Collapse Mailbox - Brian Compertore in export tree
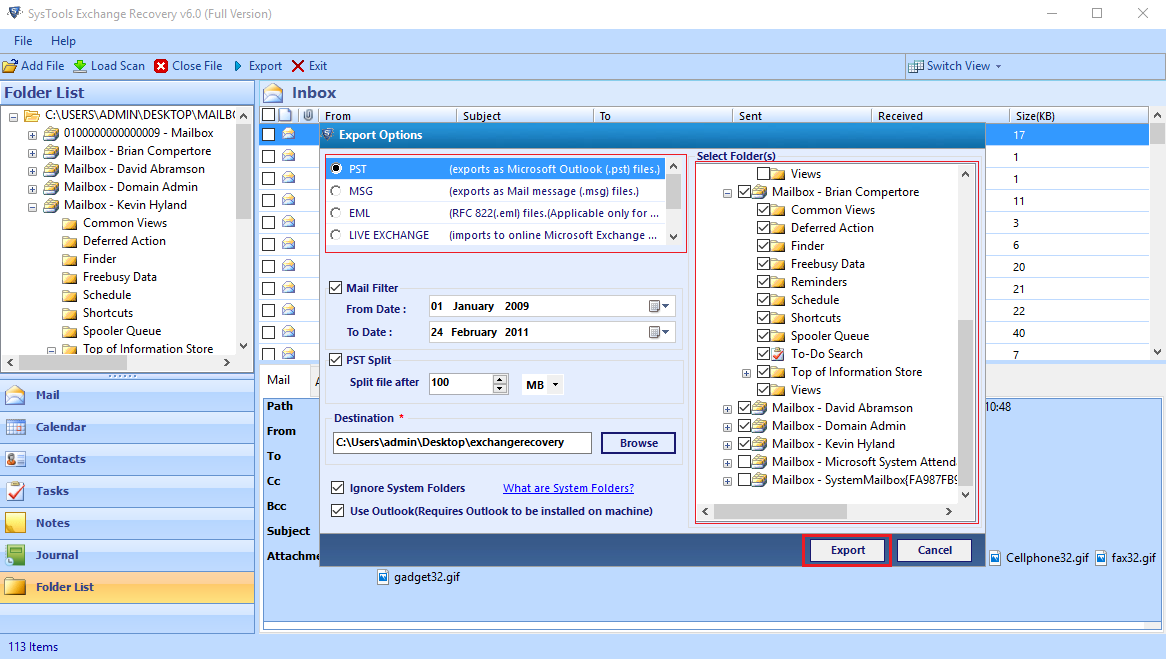The height and width of the screenshot is (659, 1166). coord(727,193)
